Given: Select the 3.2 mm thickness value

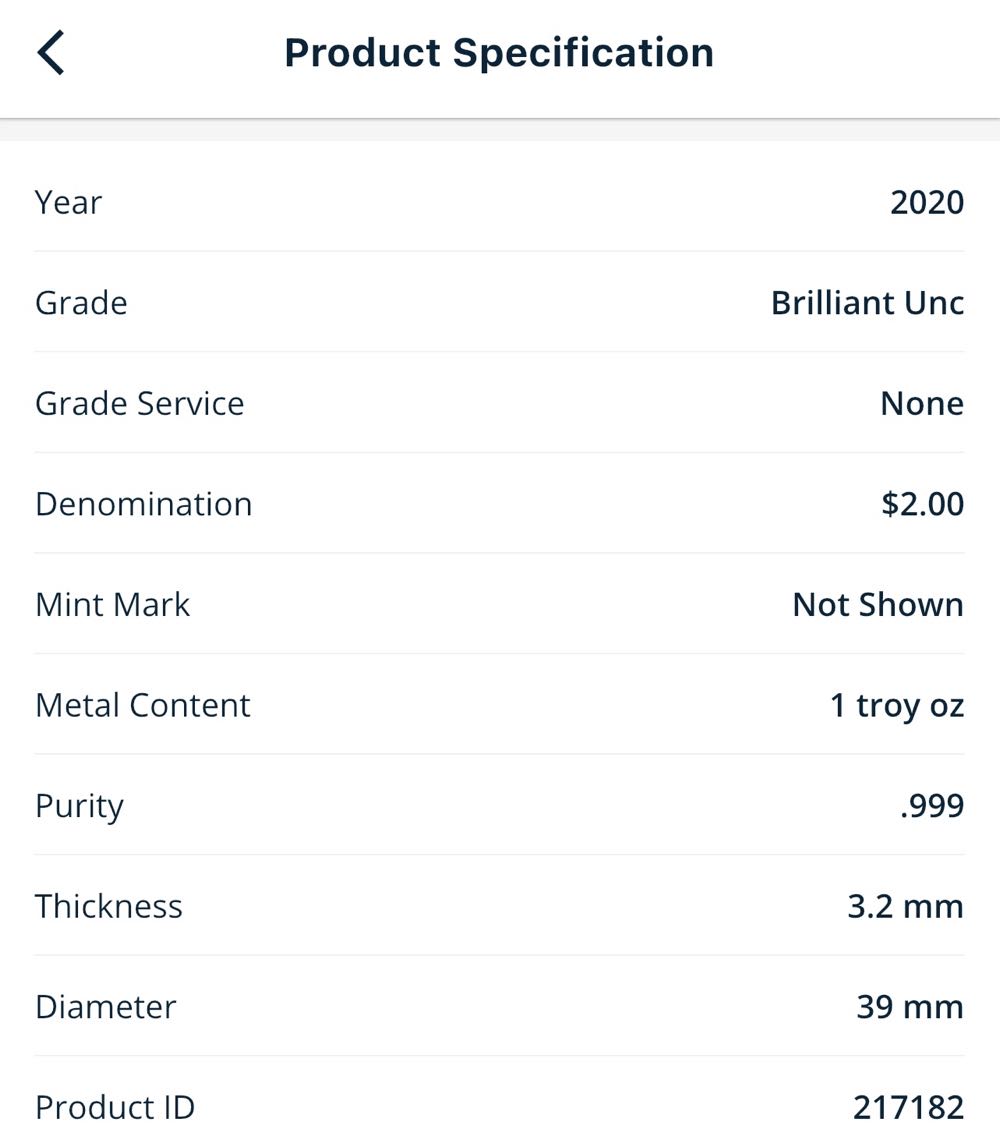Looking at the screenshot, I should coord(905,907).
